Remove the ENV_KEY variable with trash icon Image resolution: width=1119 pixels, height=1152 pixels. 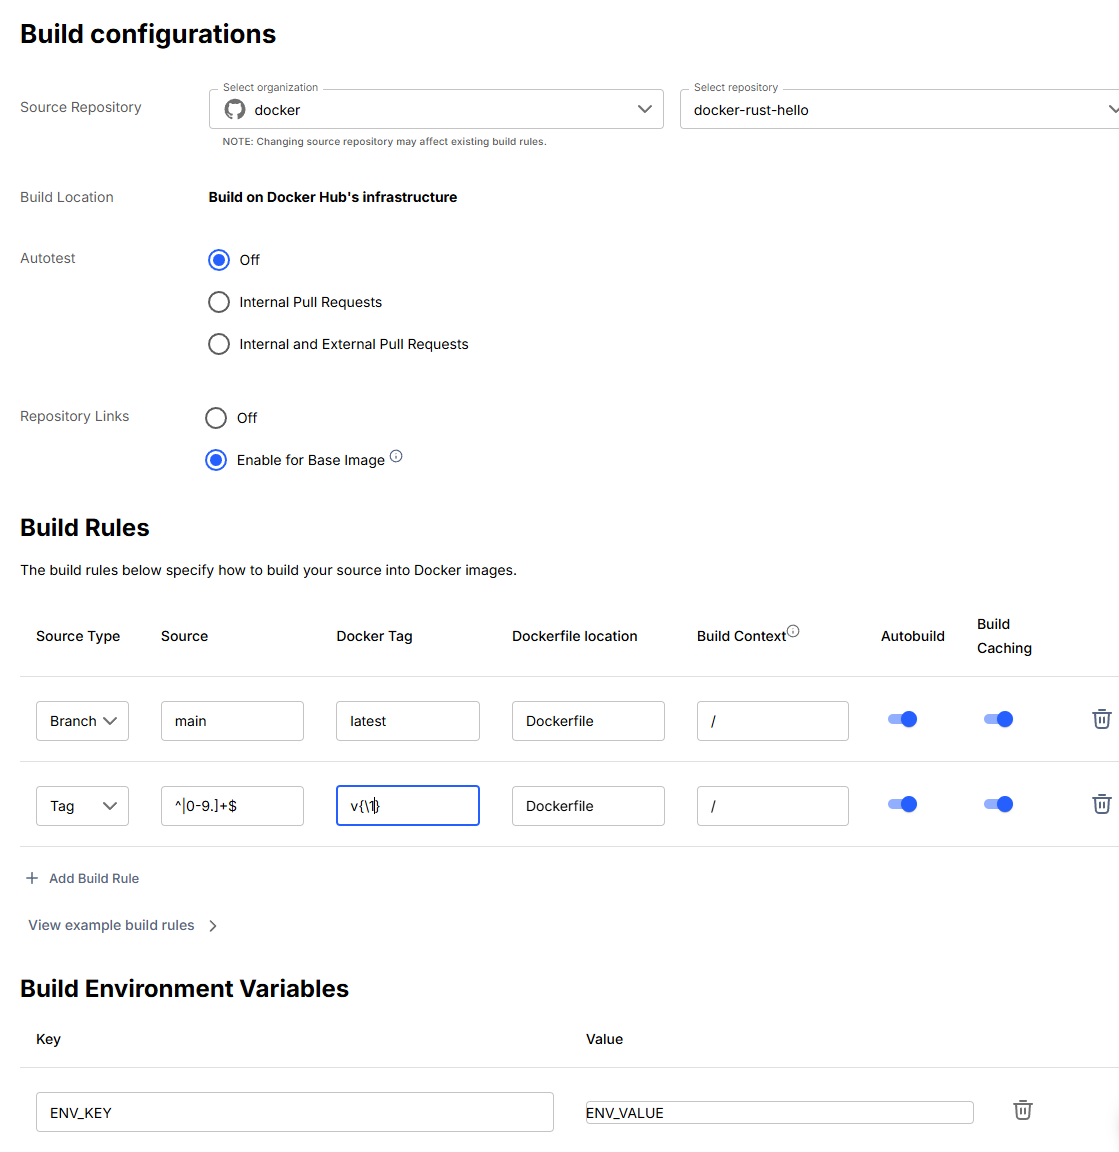click(1022, 1110)
